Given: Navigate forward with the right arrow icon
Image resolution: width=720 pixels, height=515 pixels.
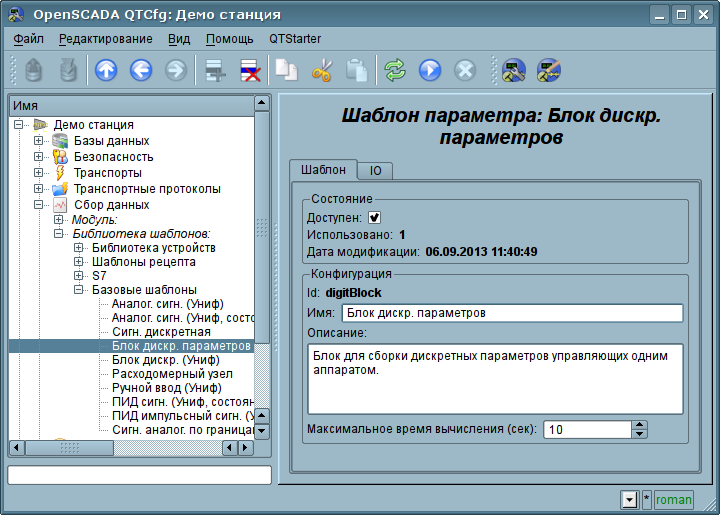Looking at the screenshot, I should [176, 70].
